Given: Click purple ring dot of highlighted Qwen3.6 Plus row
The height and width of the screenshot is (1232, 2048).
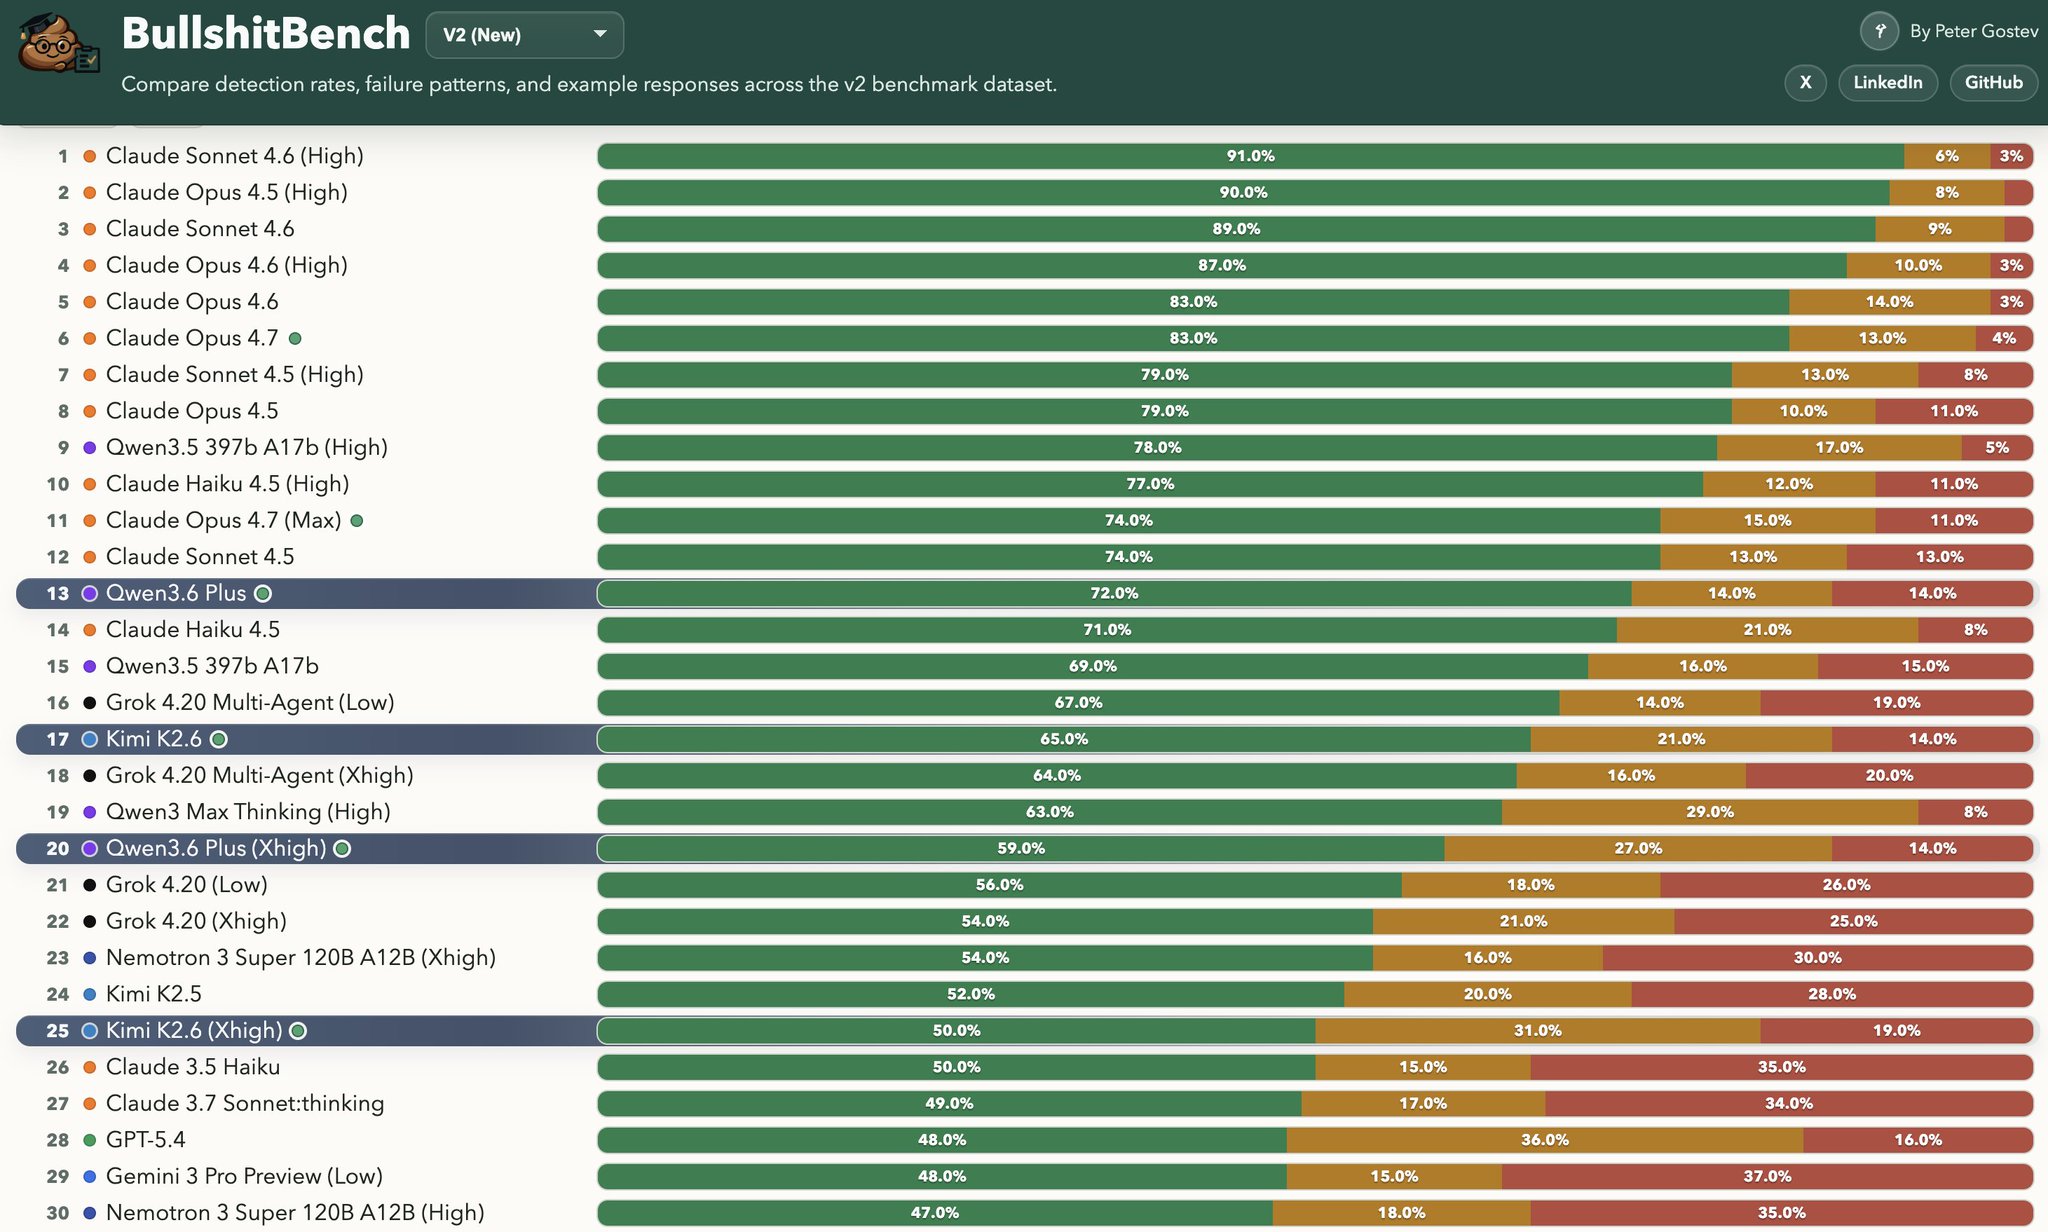Looking at the screenshot, I should pos(89,593).
